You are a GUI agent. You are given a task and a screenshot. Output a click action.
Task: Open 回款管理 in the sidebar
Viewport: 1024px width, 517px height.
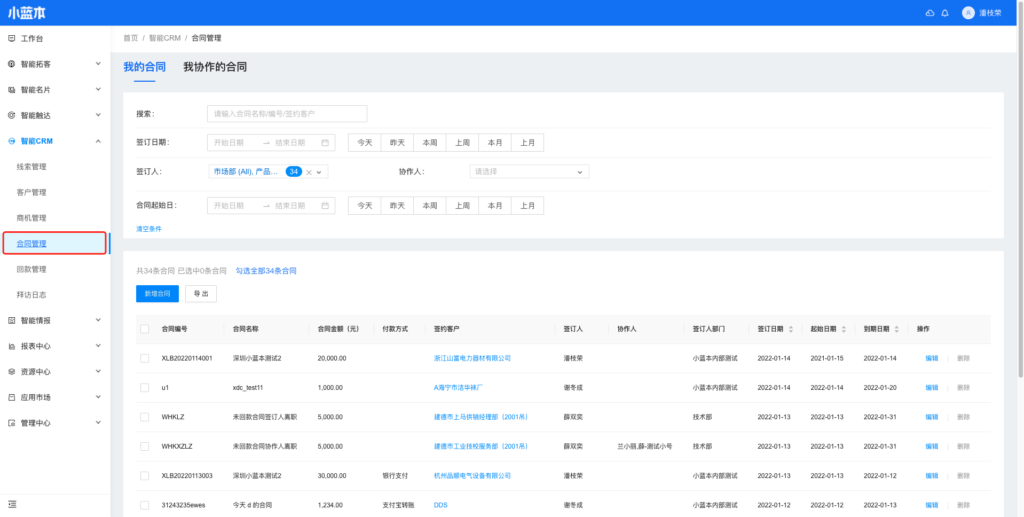[x=32, y=269]
